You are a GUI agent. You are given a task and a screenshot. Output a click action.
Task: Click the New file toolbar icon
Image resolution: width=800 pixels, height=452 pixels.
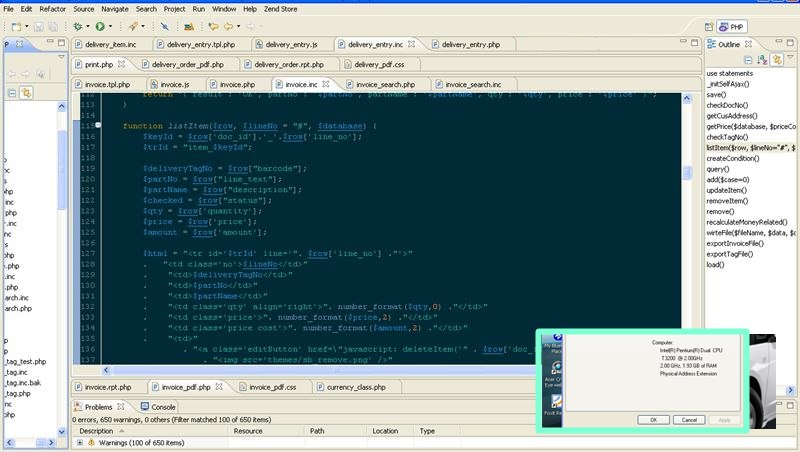pyautogui.click(x=16, y=27)
